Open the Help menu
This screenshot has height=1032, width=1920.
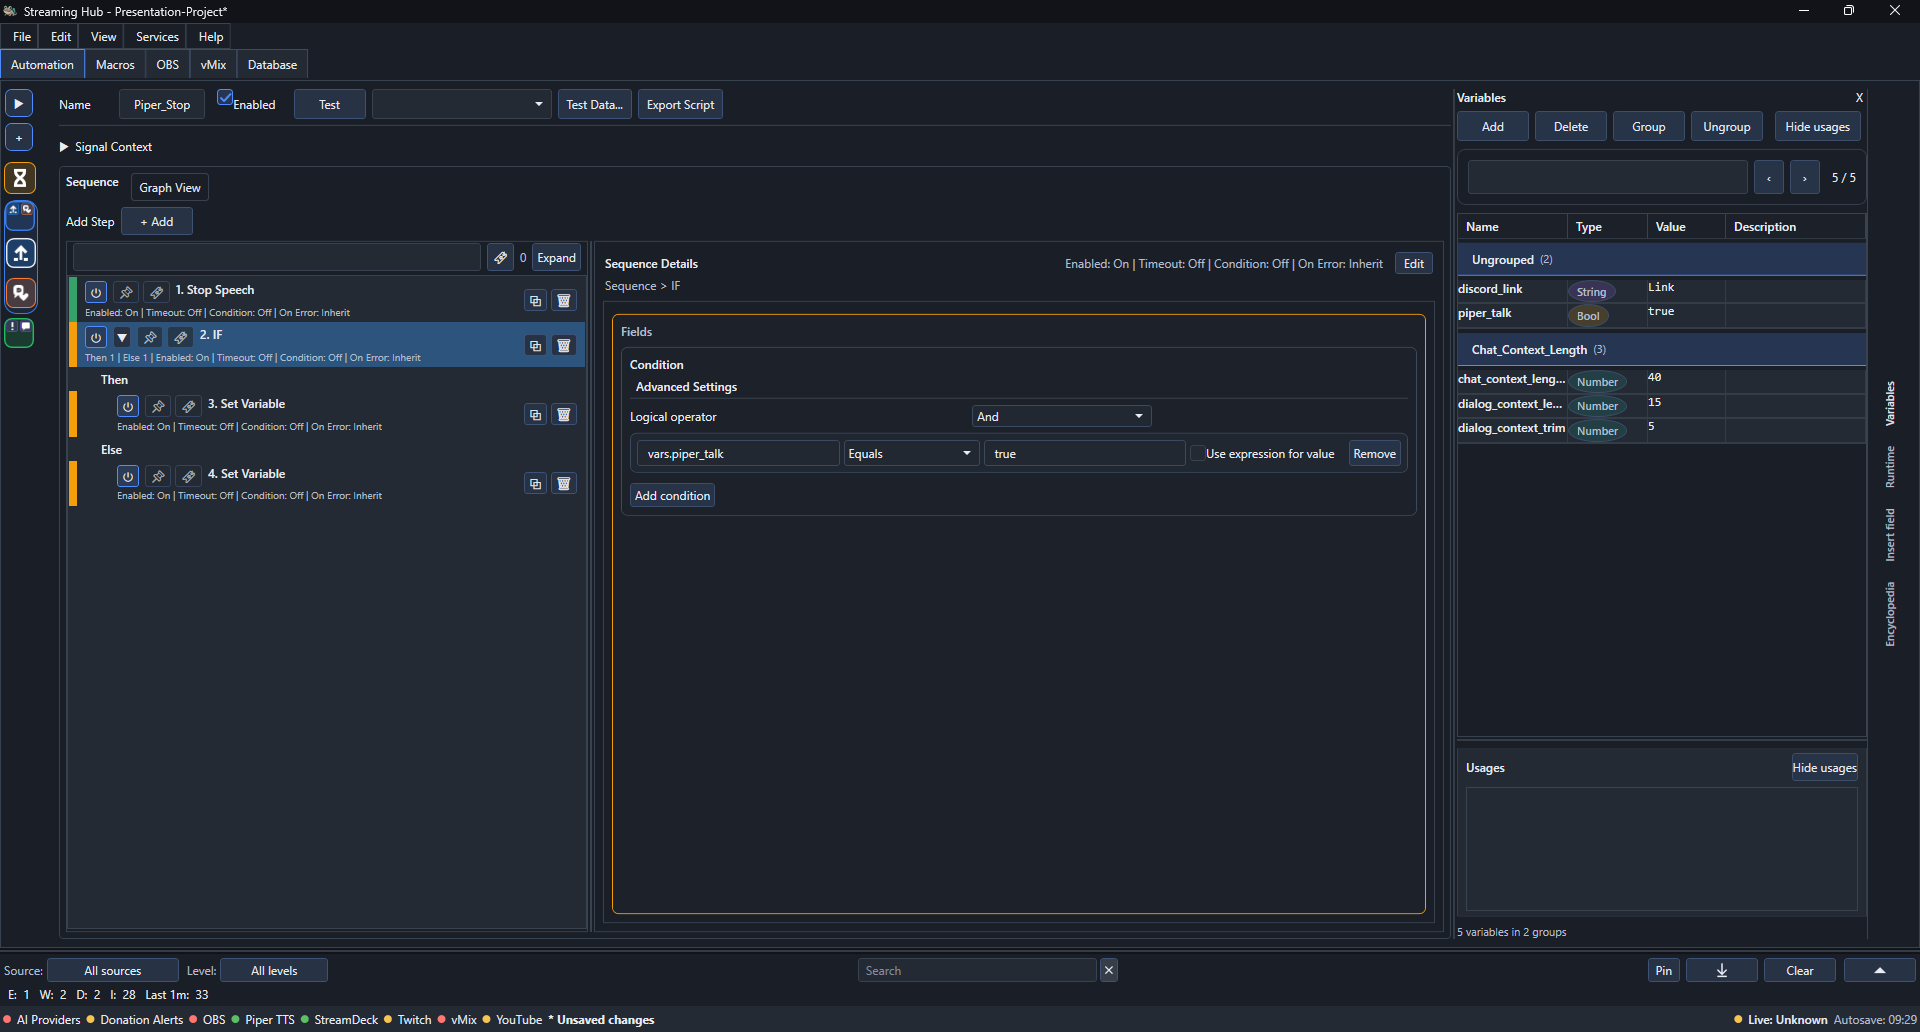point(210,36)
